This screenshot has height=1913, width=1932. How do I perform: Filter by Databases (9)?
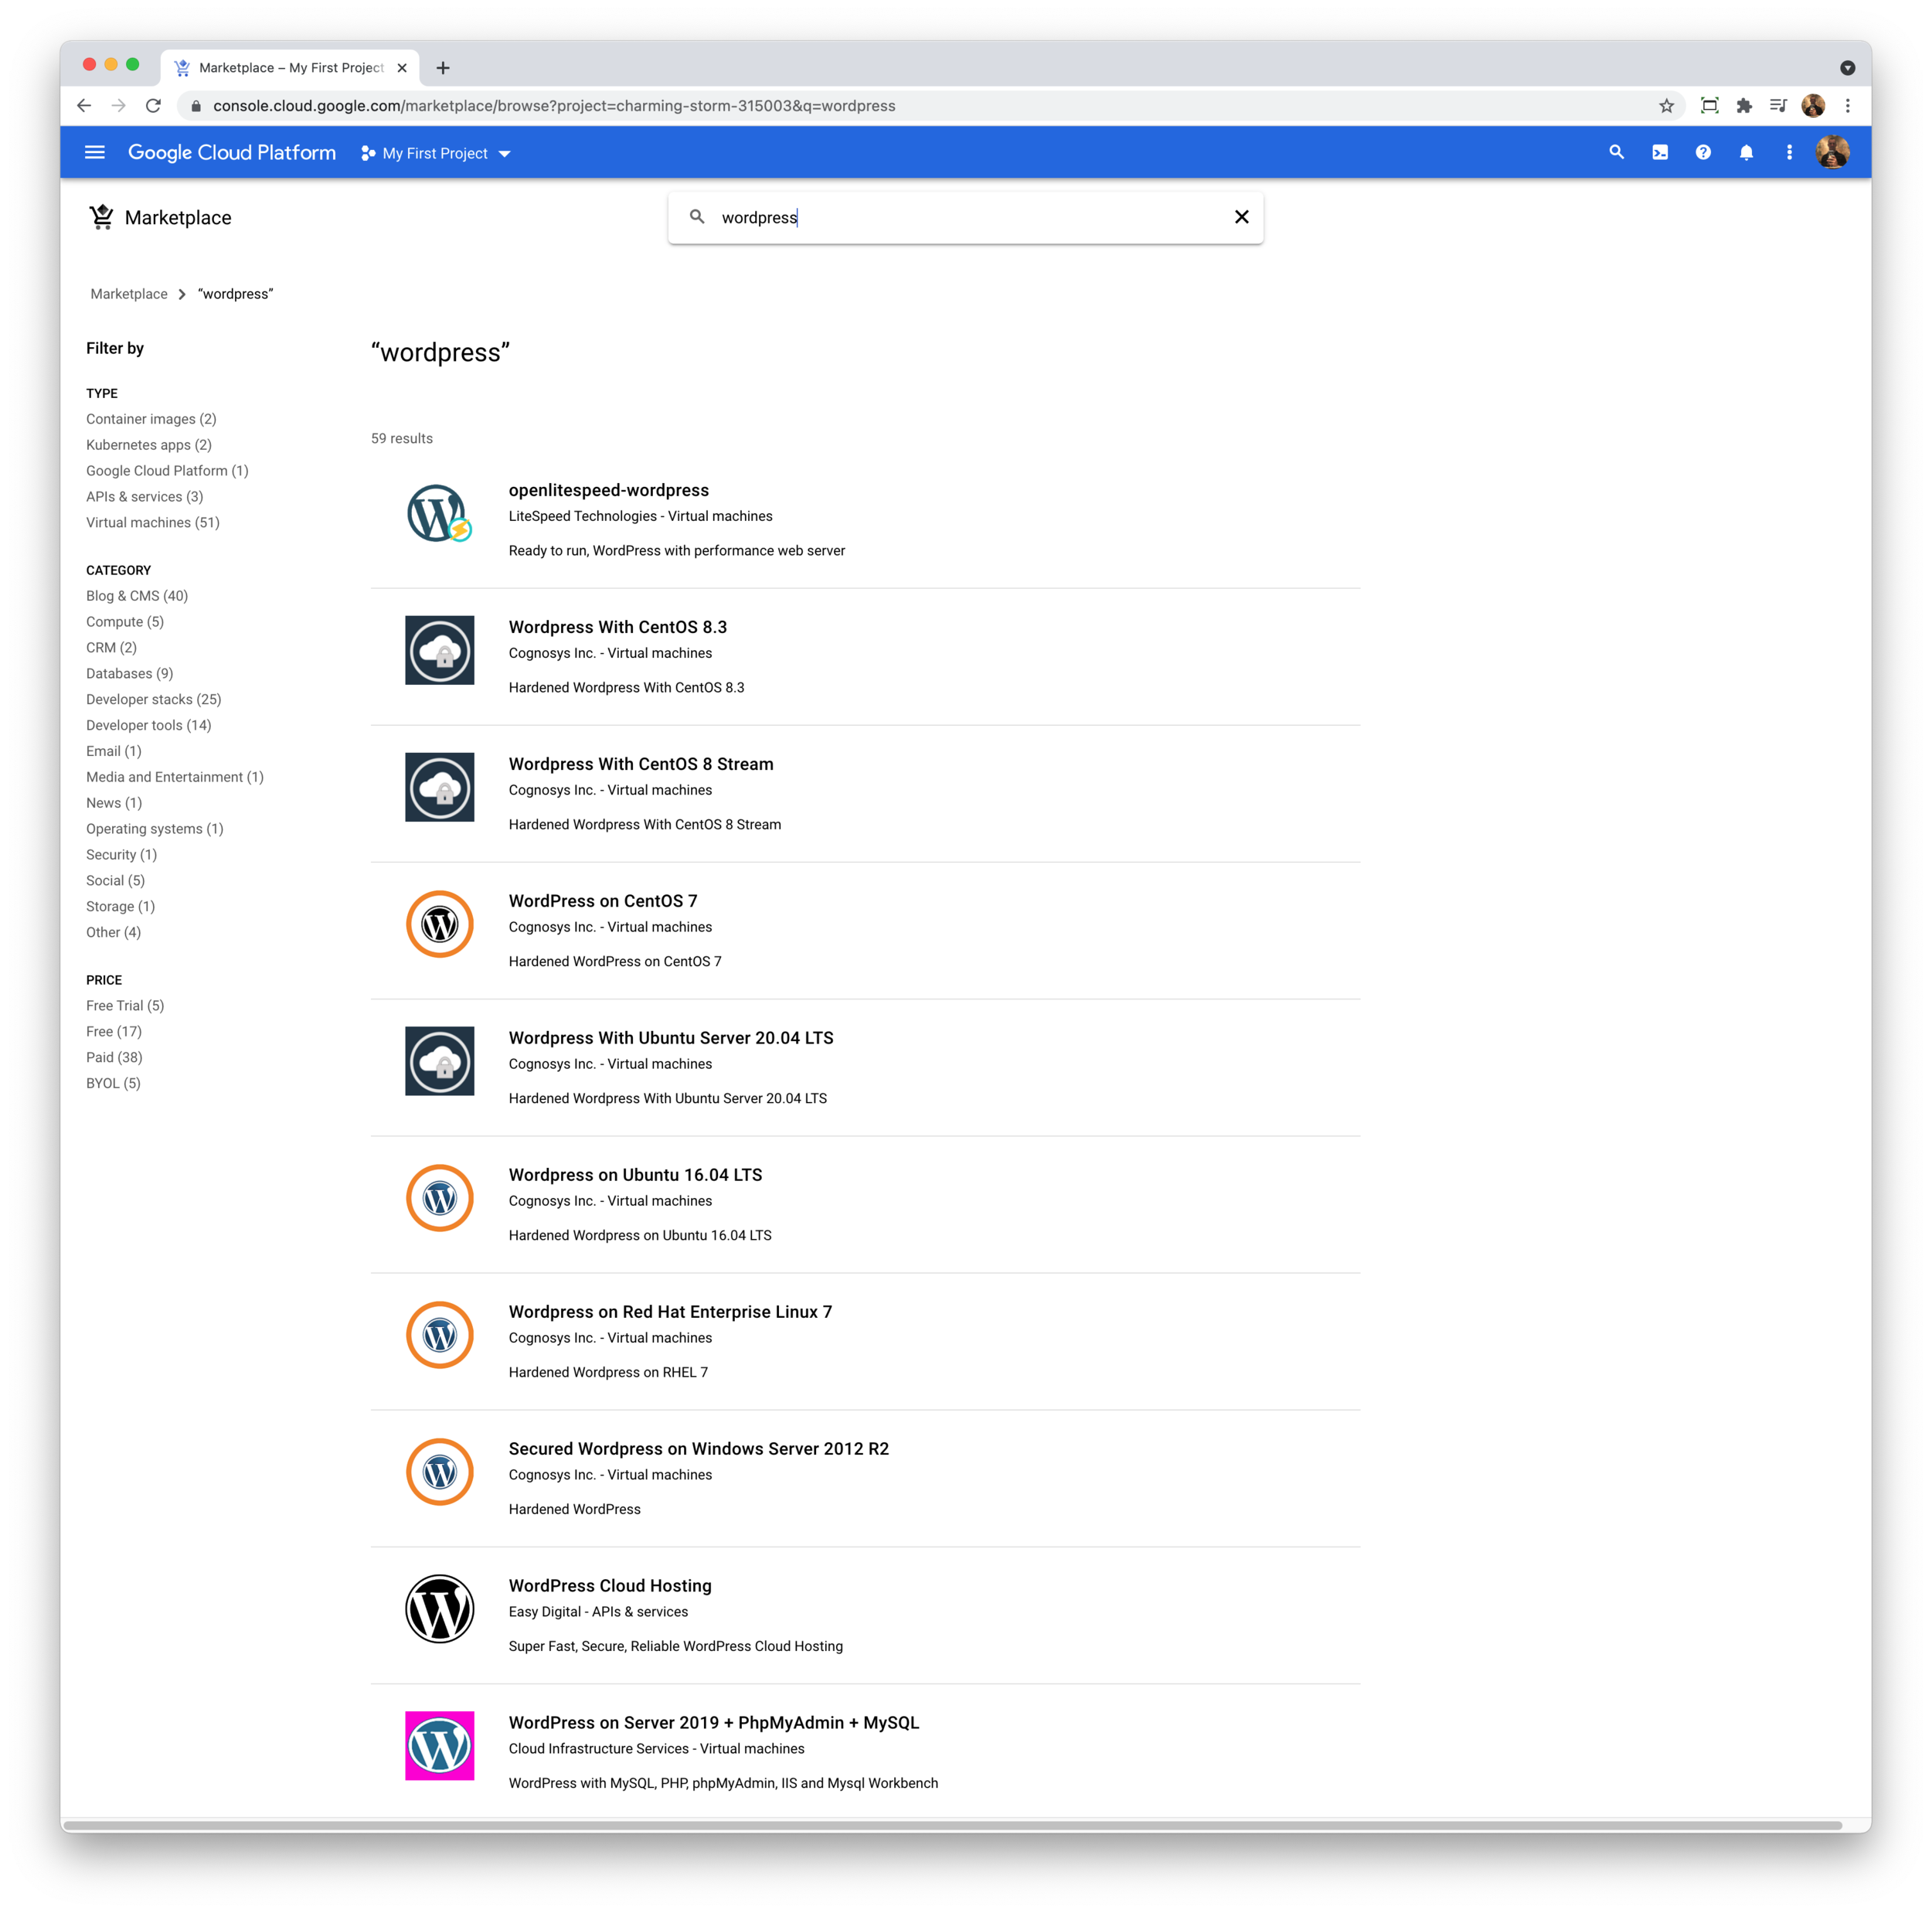pos(130,674)
